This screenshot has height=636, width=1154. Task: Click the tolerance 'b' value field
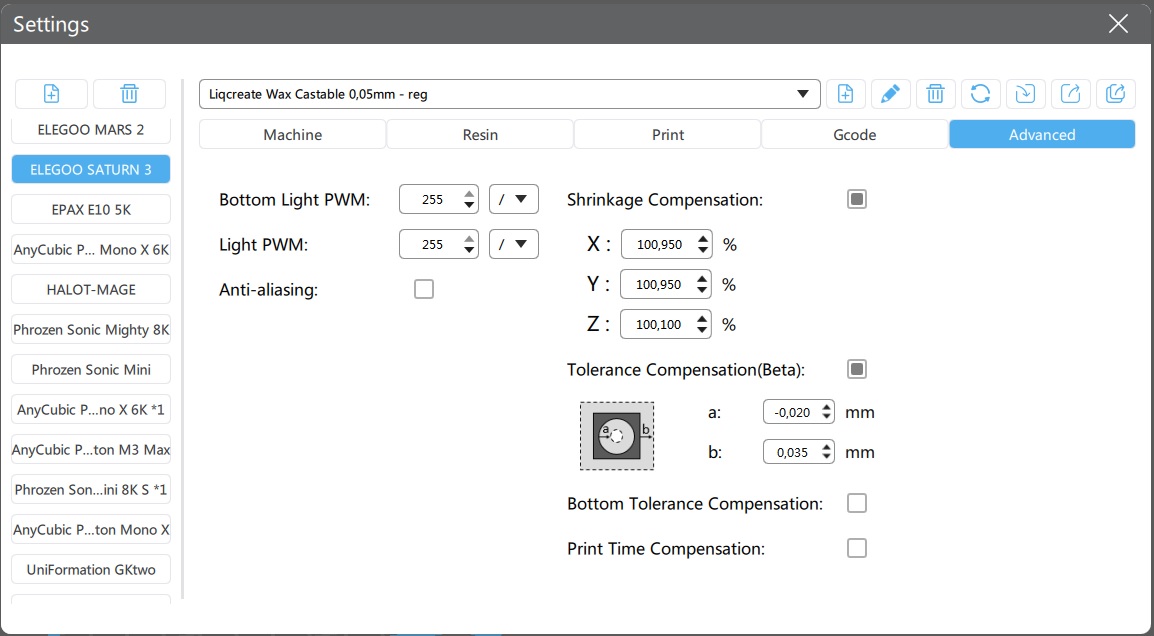(790, 452)
